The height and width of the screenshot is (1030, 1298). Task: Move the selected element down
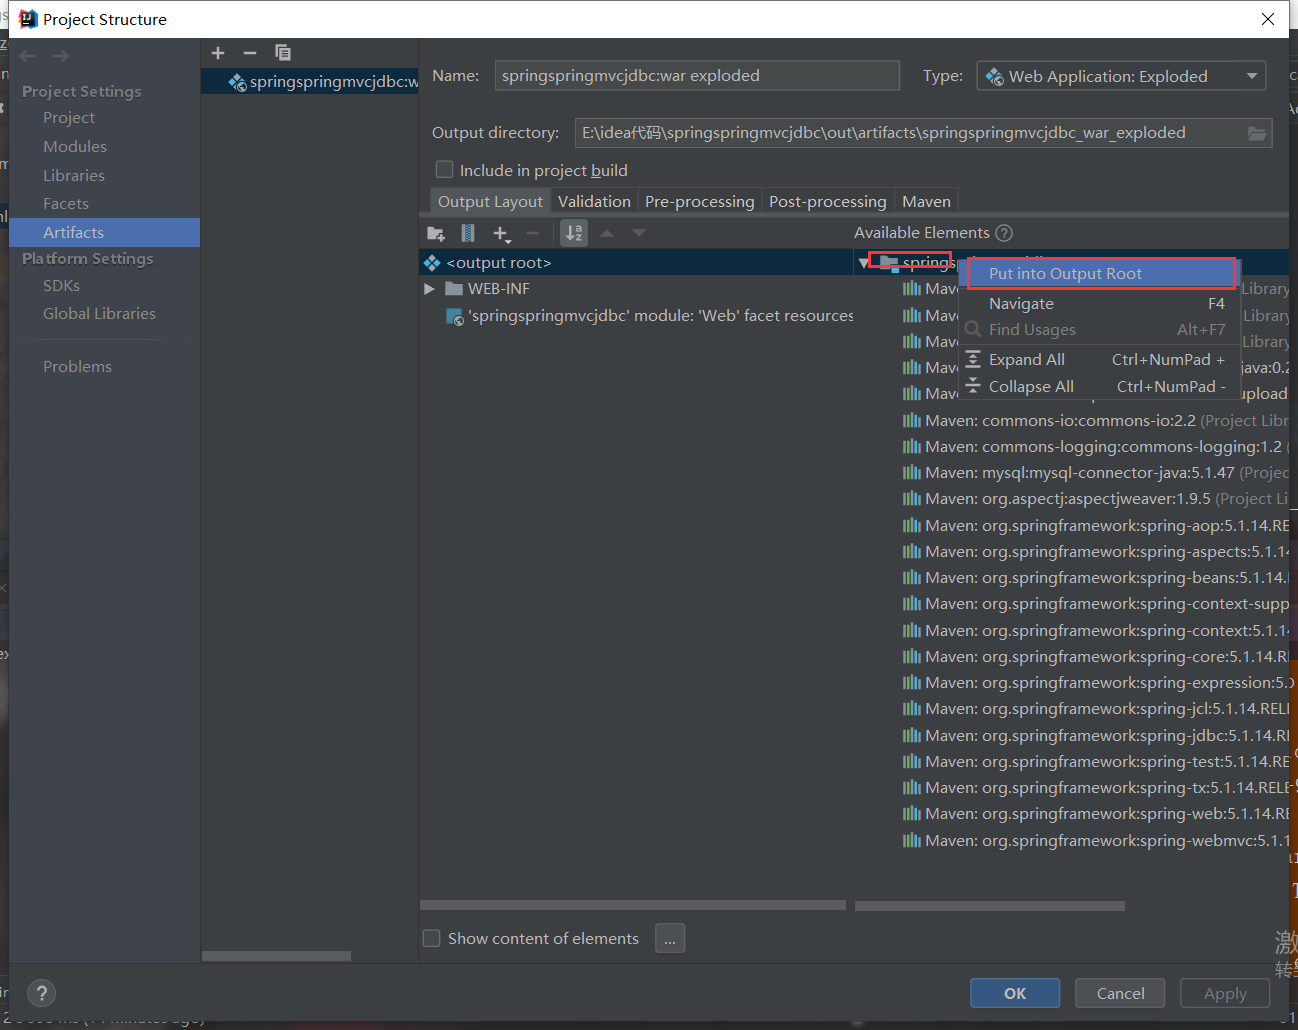639,233
